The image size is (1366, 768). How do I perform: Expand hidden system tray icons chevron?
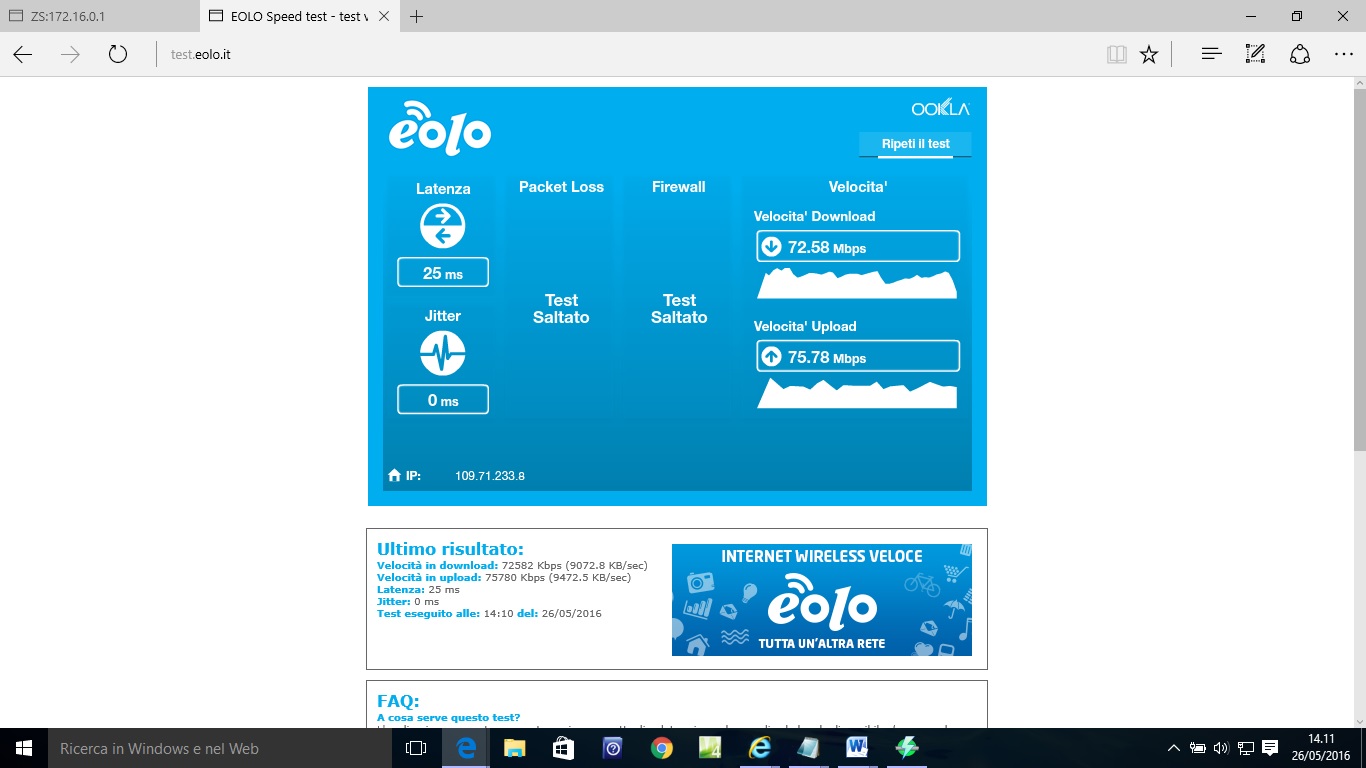tap(1173, 748)
